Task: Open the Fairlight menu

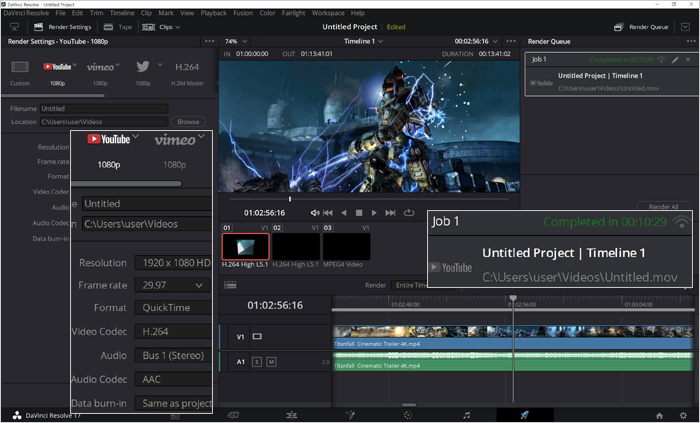Action: click(x=295, y=13)
